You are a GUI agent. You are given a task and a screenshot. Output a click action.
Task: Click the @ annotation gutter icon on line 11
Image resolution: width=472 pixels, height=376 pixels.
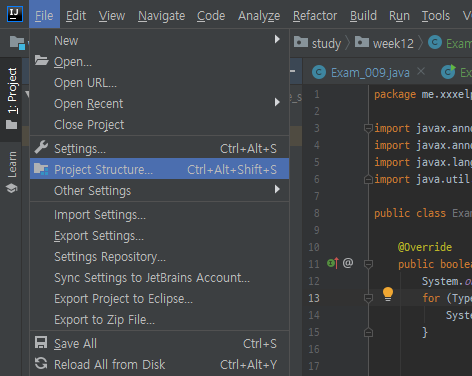click(x=348, y=263)
